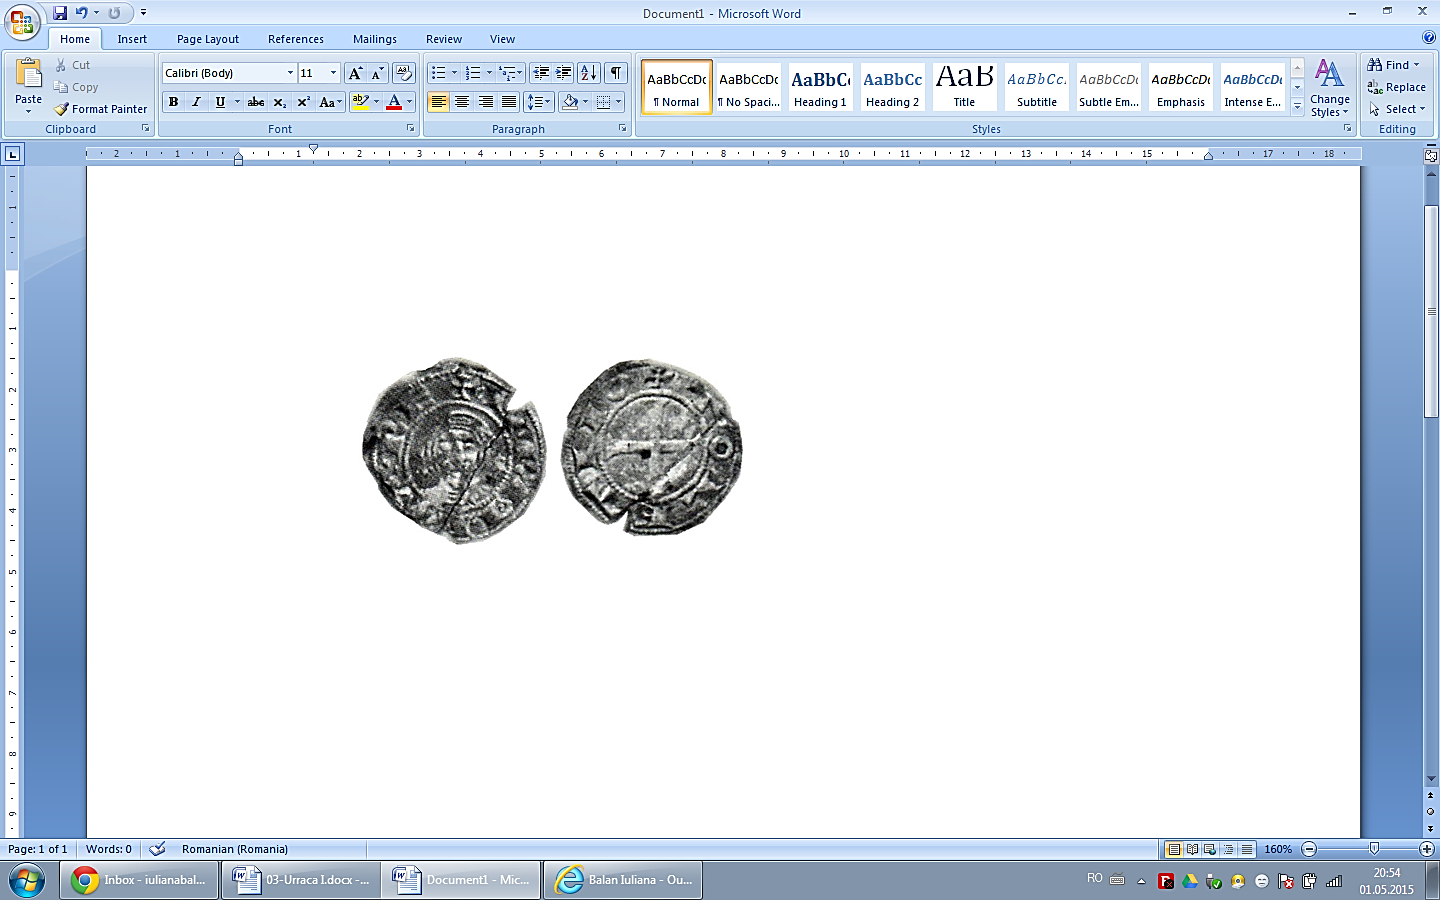
Task: Open the 03-Urraca I.docx taskbar window
Action: (x=301, y=880)
